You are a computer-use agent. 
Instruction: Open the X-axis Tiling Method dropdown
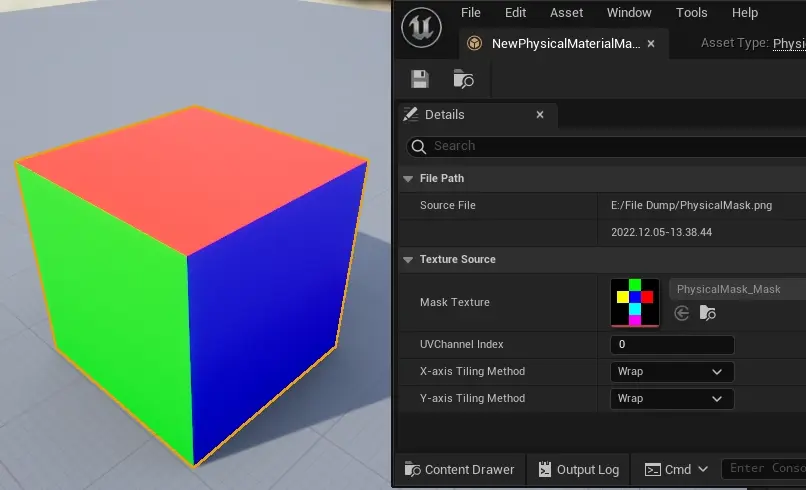tap(672, 372)
